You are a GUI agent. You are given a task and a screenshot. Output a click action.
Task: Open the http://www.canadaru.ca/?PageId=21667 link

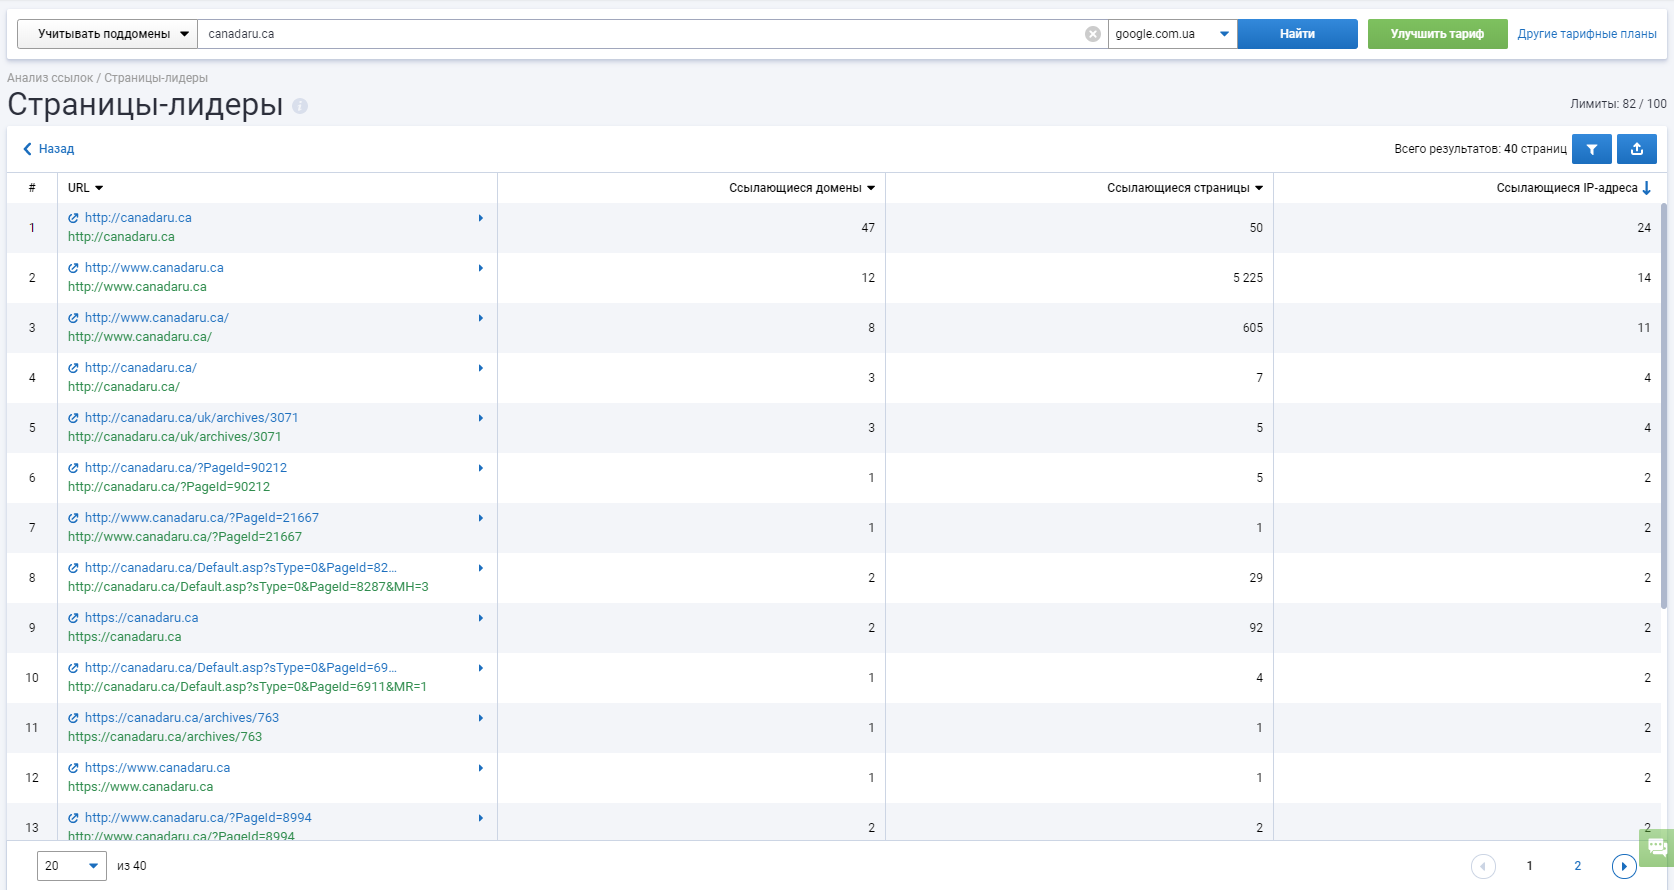(202, 518)
